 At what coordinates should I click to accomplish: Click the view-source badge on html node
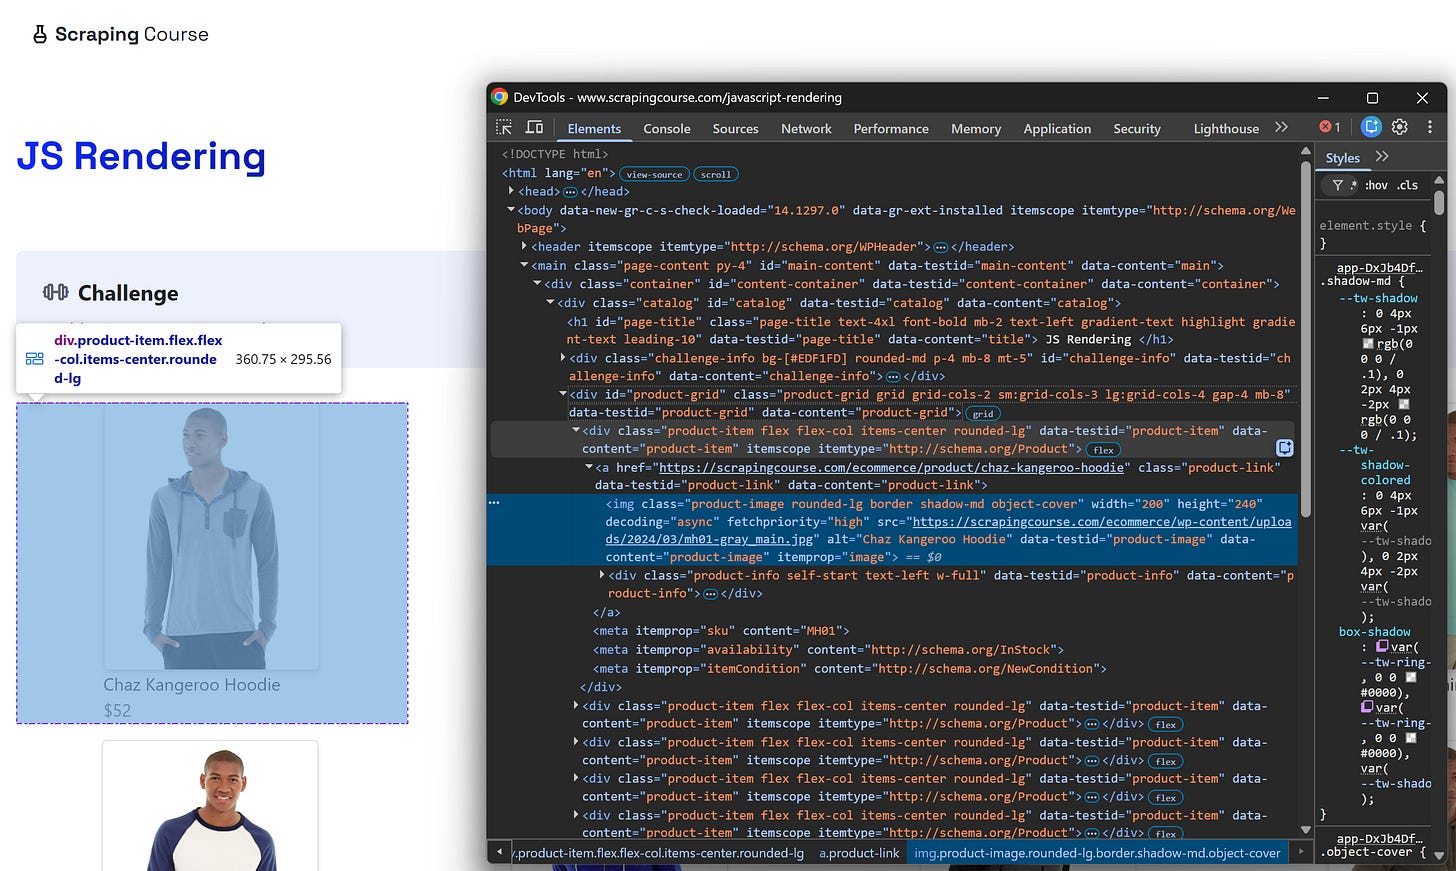(654, 174)
